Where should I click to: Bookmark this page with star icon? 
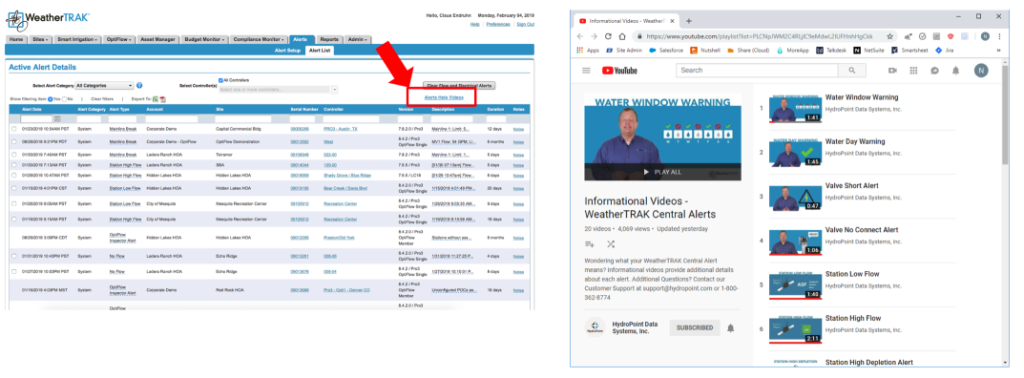[889, 37]
